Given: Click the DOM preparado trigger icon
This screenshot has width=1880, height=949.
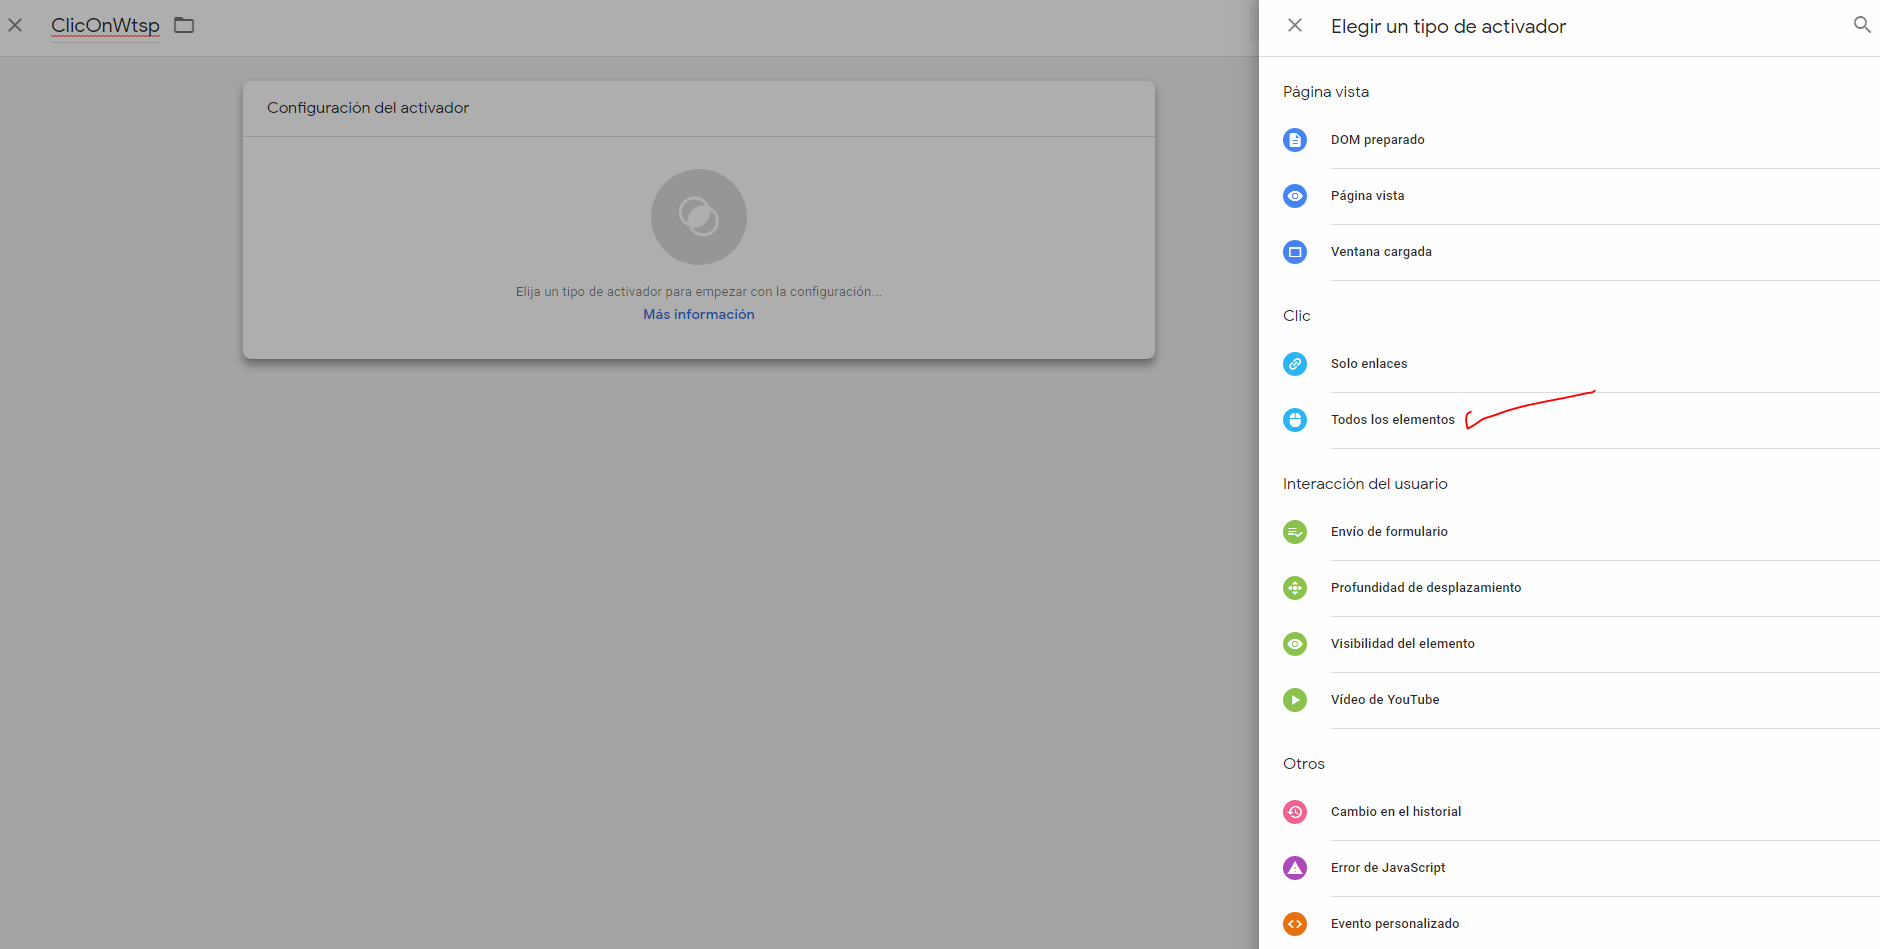Looking at the screenshot, I should point(1295,140).
